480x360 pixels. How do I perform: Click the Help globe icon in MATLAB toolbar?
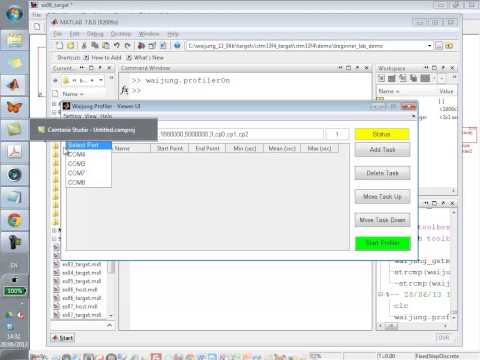tap(177, 45)
